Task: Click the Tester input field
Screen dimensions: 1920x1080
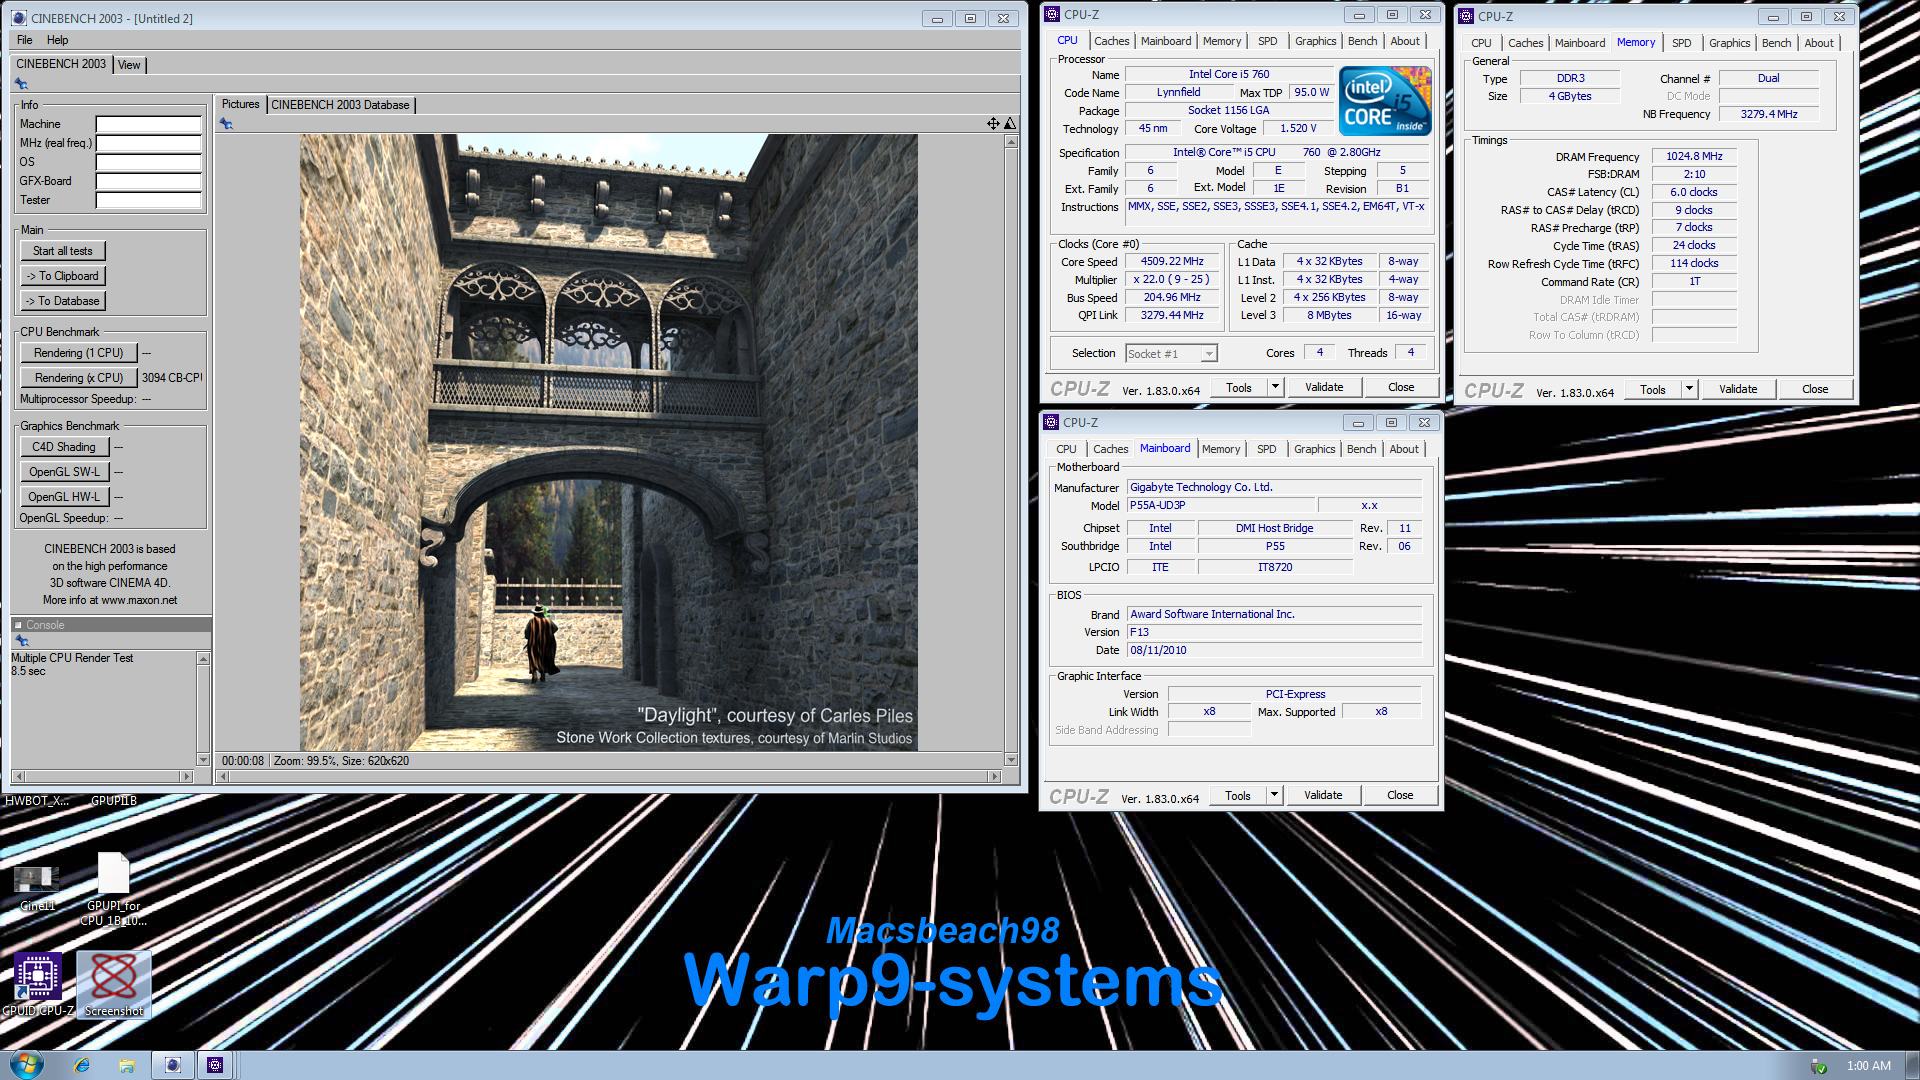Action: coord(148,201)
